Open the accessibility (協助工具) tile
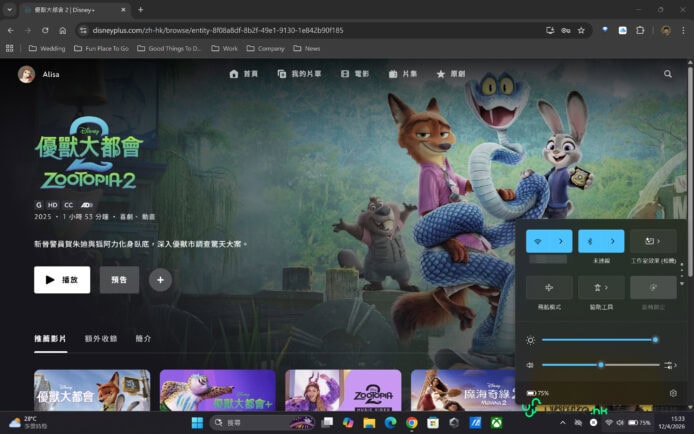The height and width of the screenshot is (434, 694). coord(601,288)
